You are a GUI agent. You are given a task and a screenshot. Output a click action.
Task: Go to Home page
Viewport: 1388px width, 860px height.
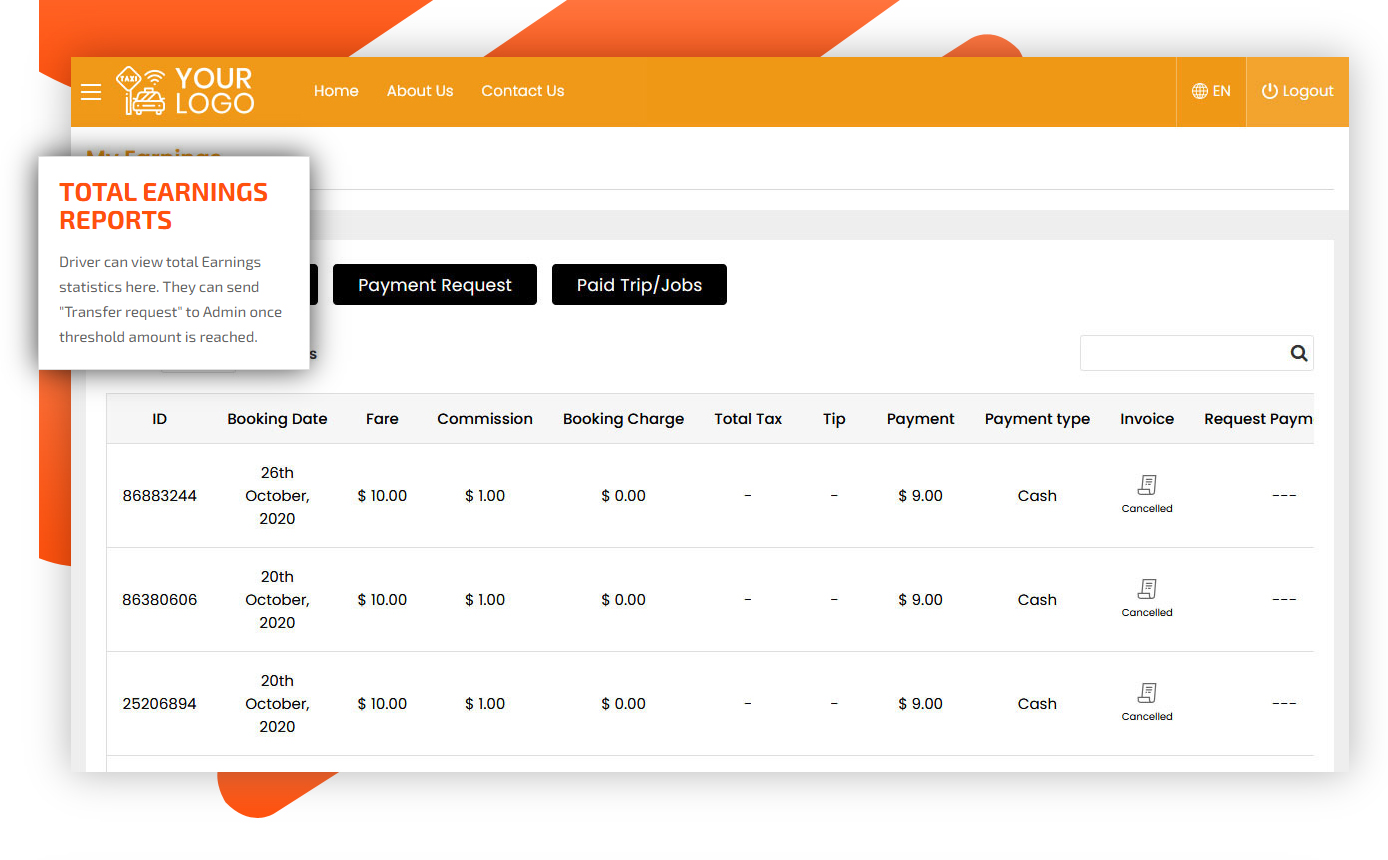point(336,91)
